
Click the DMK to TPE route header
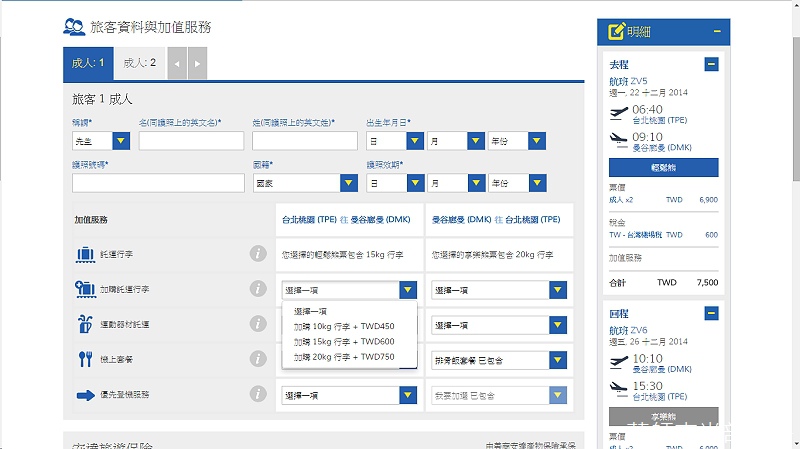click(x=496, y=219)
